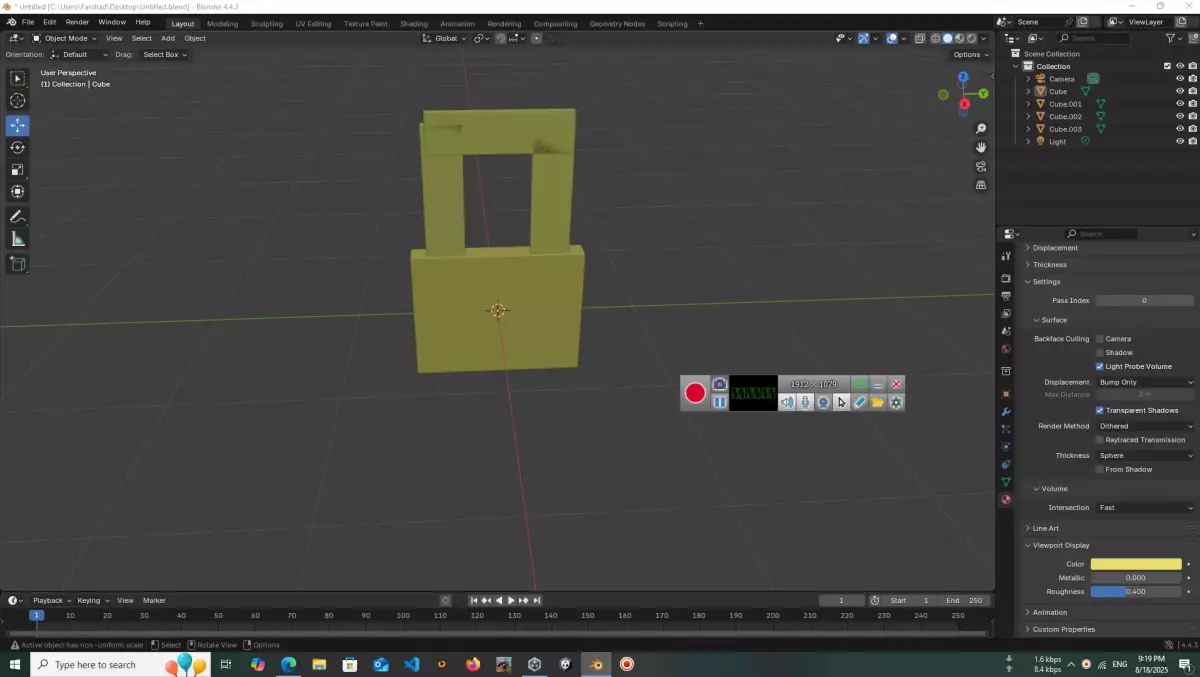Toggle camera view with the camera icon
Viewport: 1200px width, 677px height.
point(981,166)
